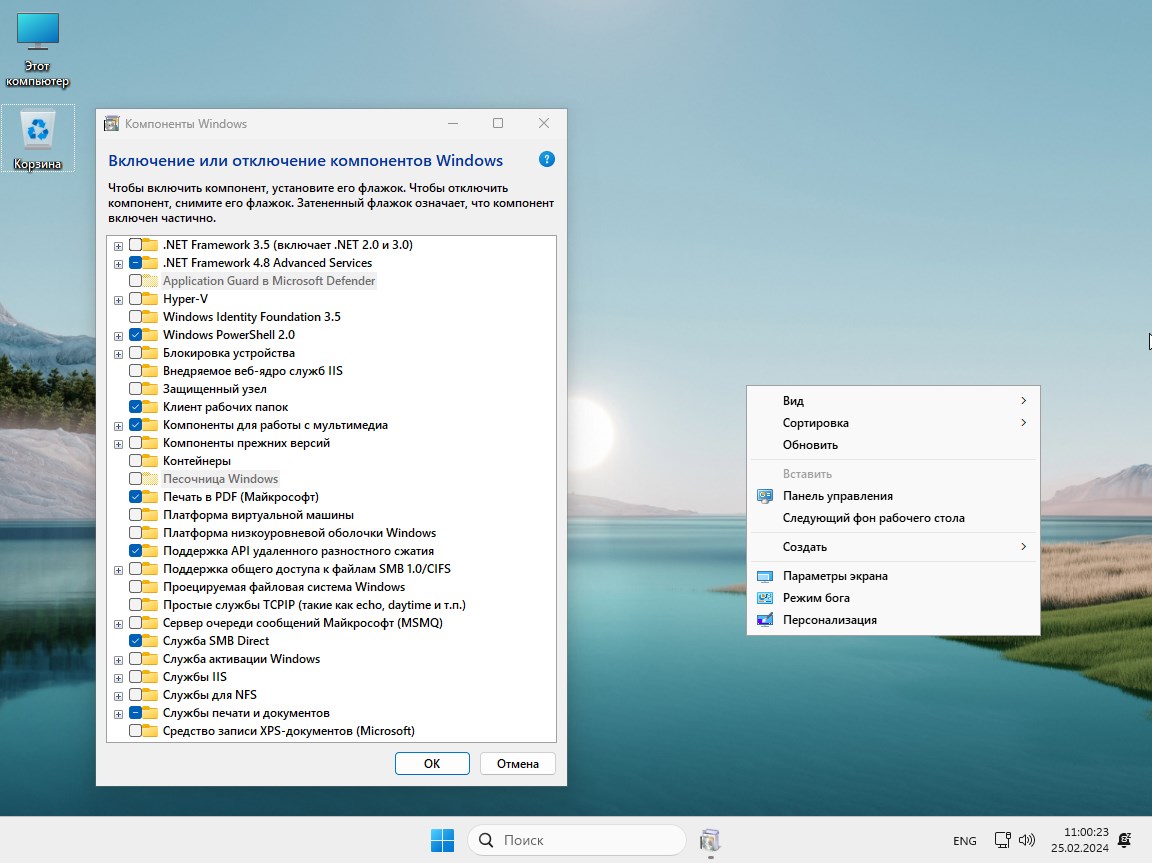Screen dimensions: 1152x863
Task: Click the recycle bin icon on taskbar
Action: tap(710, 841)
